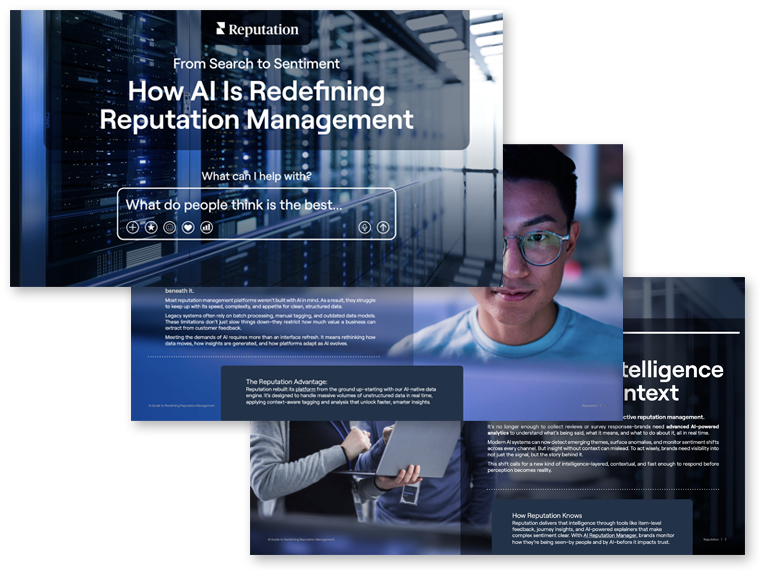The image size is (768, 578).
Task: Click the 'It's no longer enough to collect' paragraph
Action: (603, 430)
